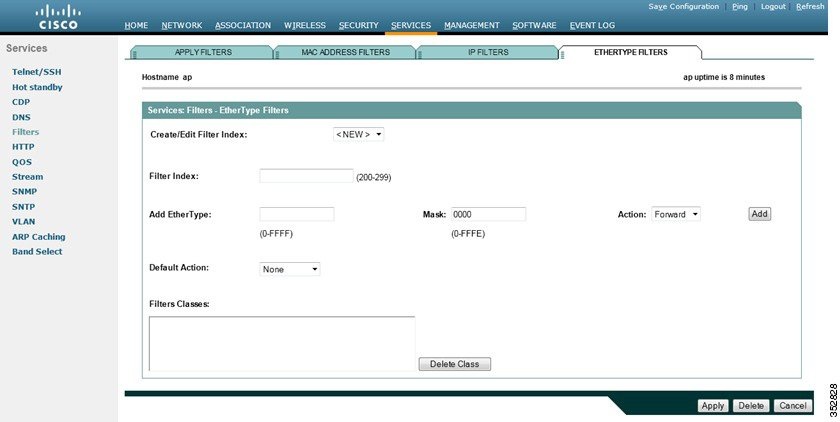Click the 'Services' sidebar heading
Viewport: 840px width, 422px height.
point(26,48)
